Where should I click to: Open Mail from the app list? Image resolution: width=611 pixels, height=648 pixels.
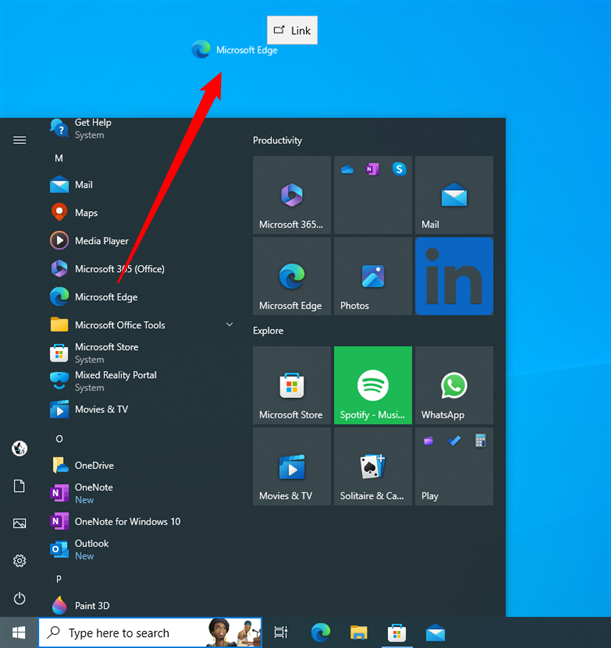click(x=141, y=185)
